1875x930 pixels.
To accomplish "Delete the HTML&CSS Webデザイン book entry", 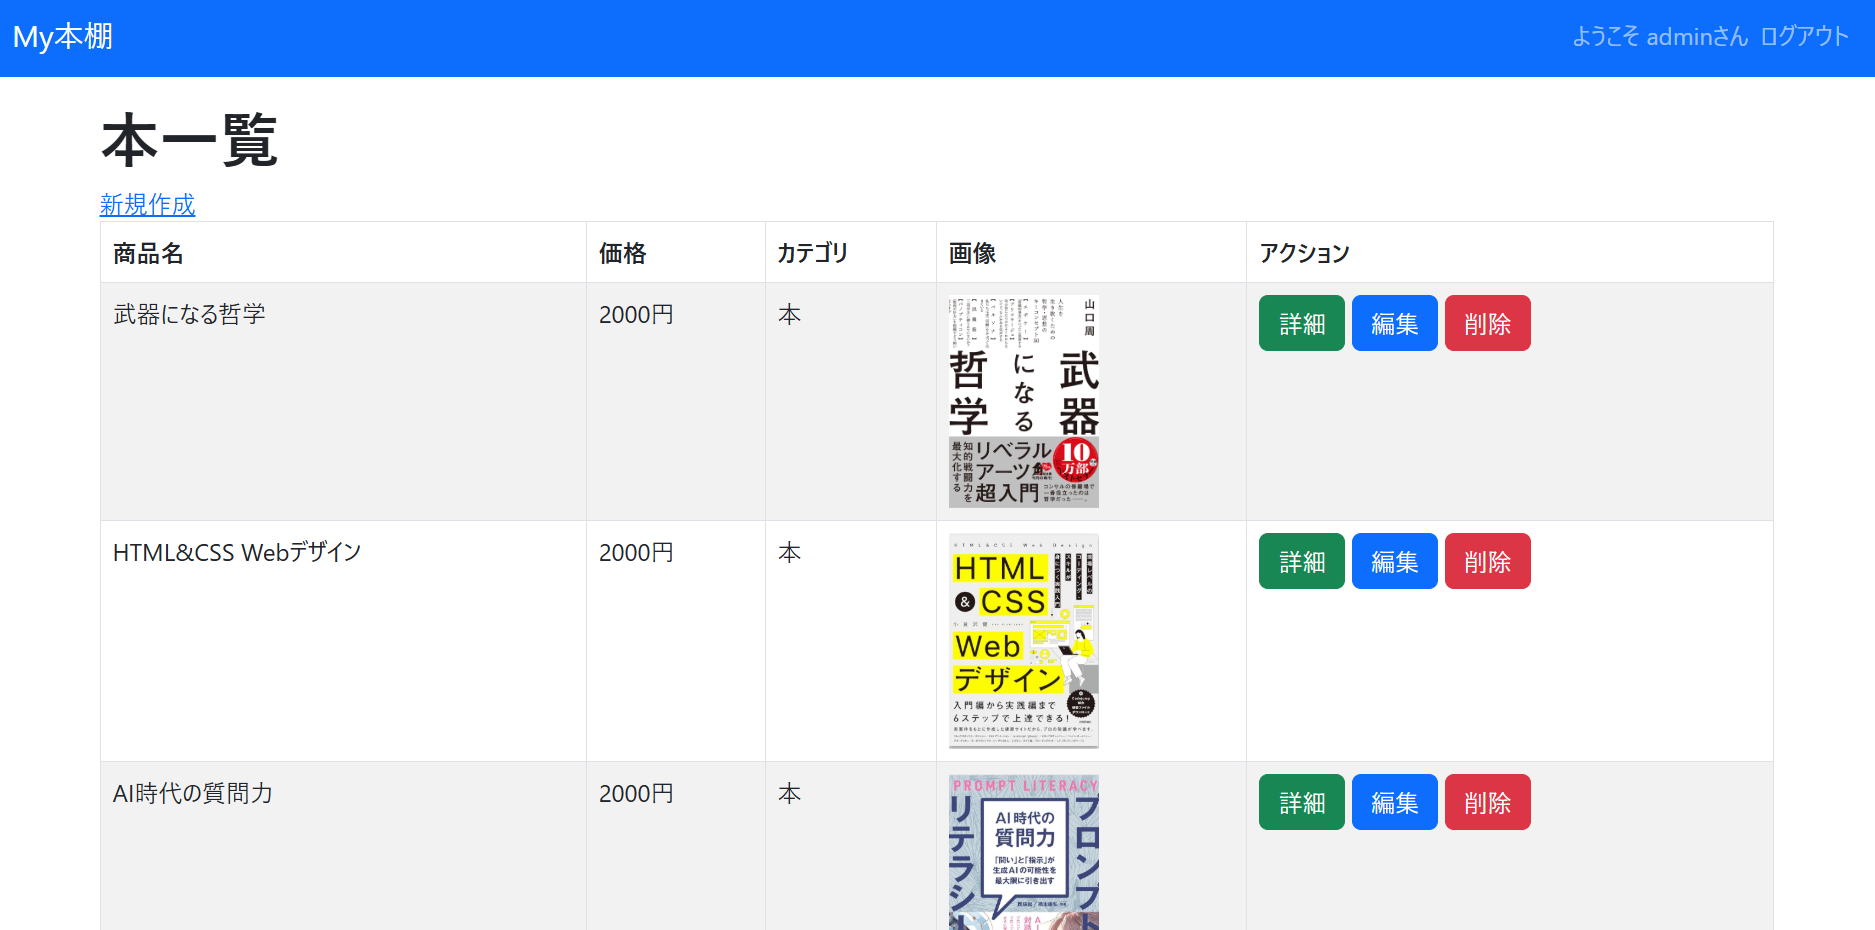I will click(1487, 561).
